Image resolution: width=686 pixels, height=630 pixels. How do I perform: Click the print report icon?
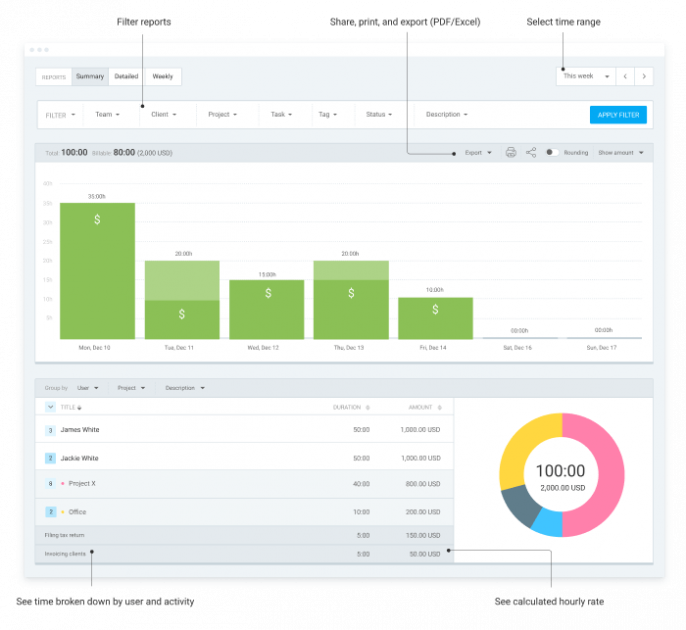point(510,153)
